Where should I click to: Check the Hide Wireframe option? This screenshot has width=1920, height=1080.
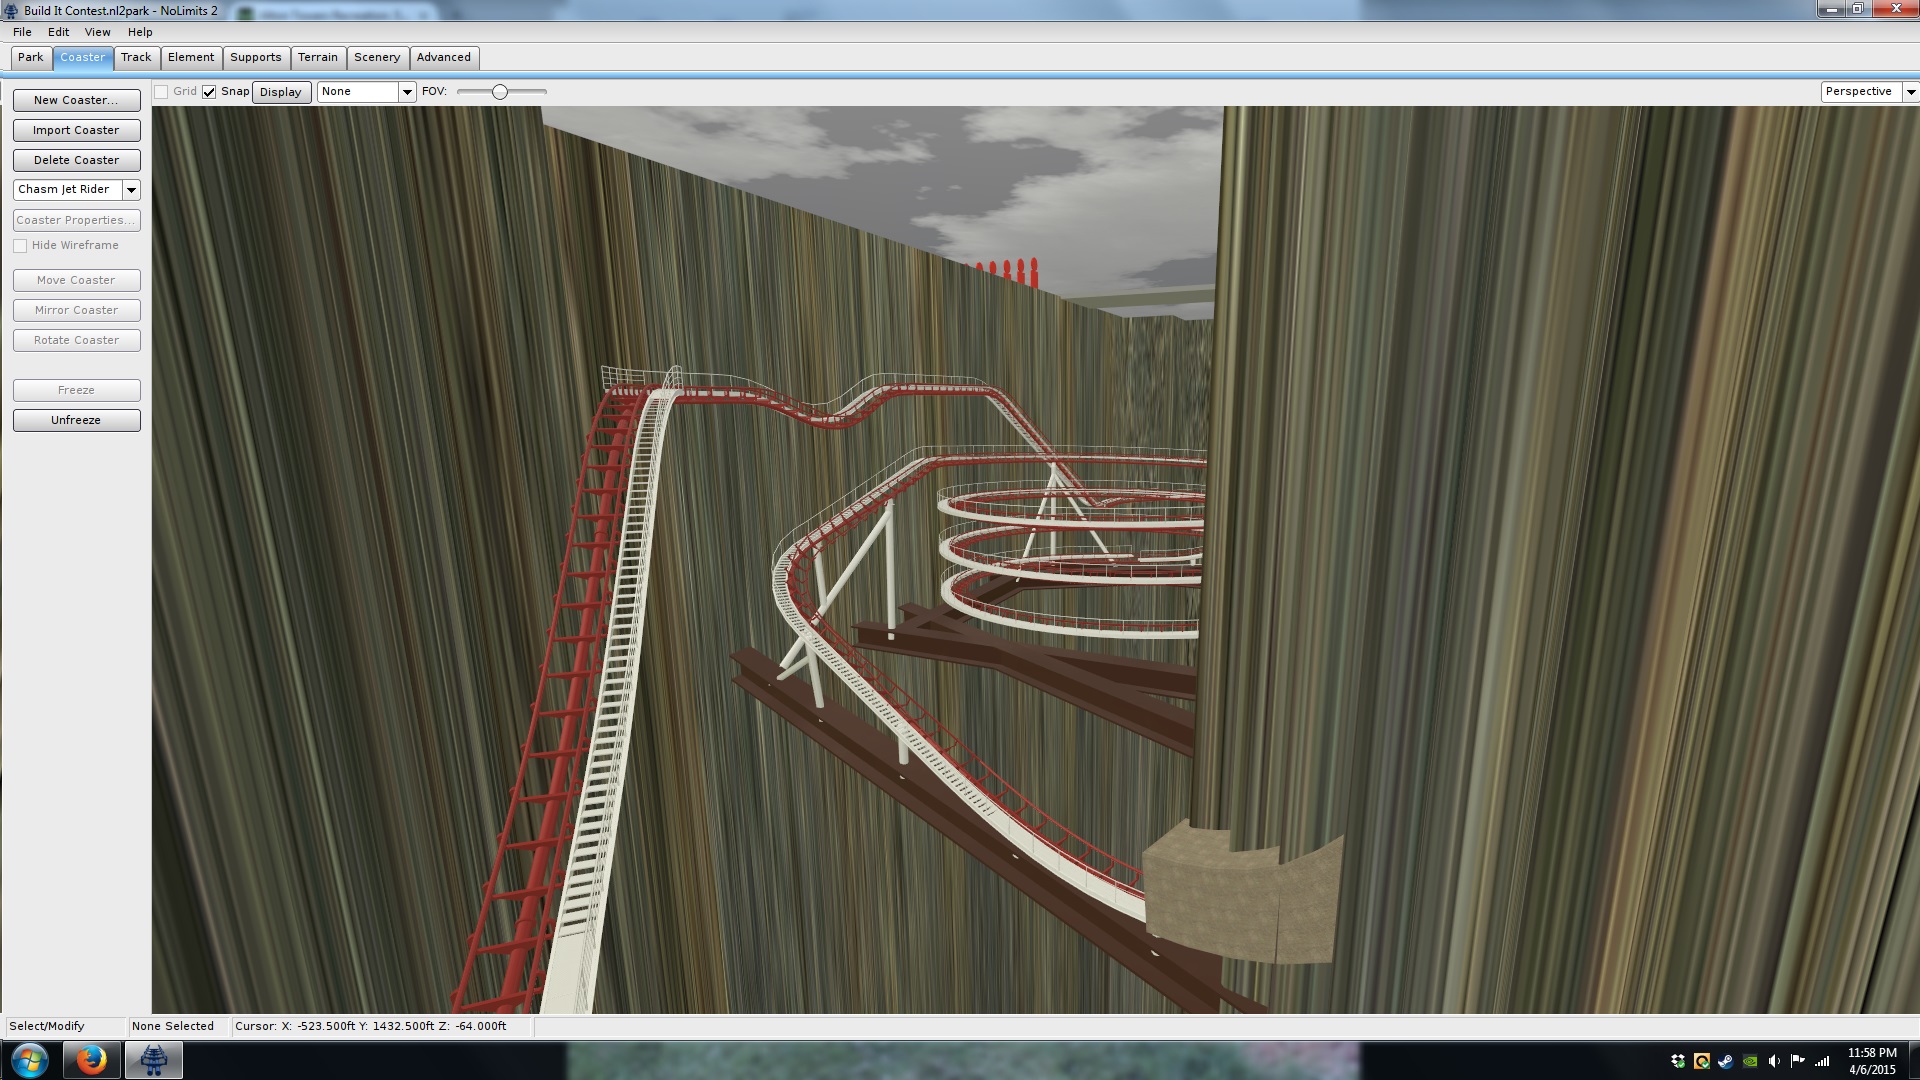20,246
